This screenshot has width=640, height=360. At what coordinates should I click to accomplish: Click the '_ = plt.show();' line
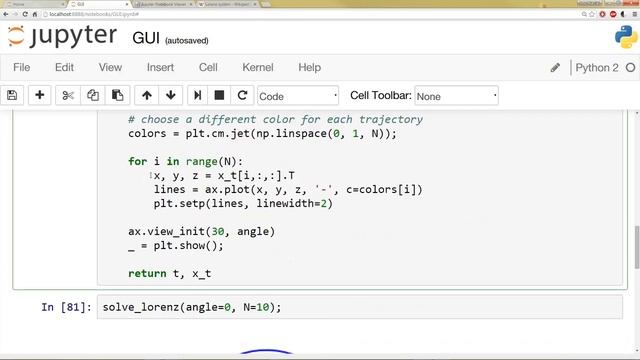(176, 246)
